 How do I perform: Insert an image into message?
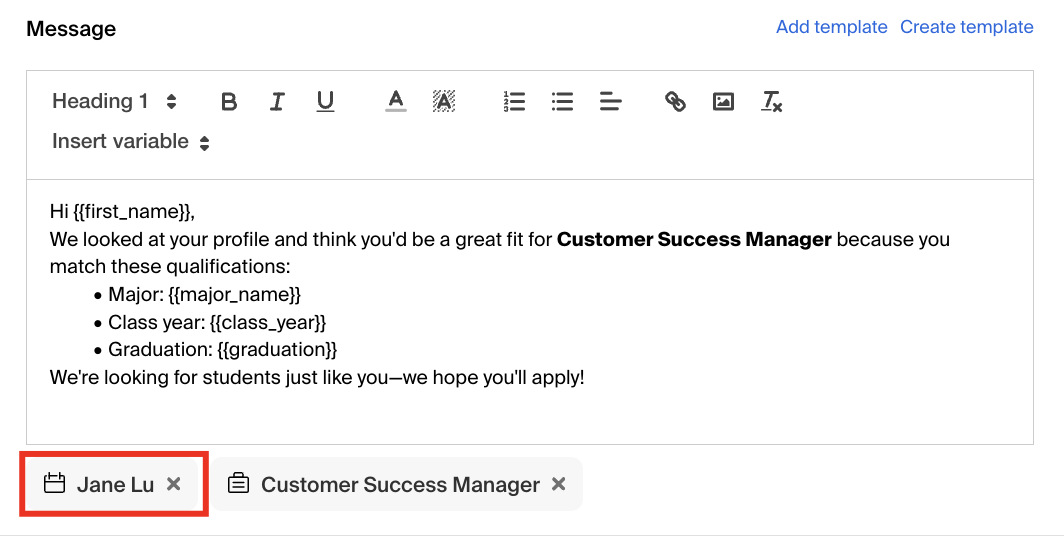[x=723, y=102]
